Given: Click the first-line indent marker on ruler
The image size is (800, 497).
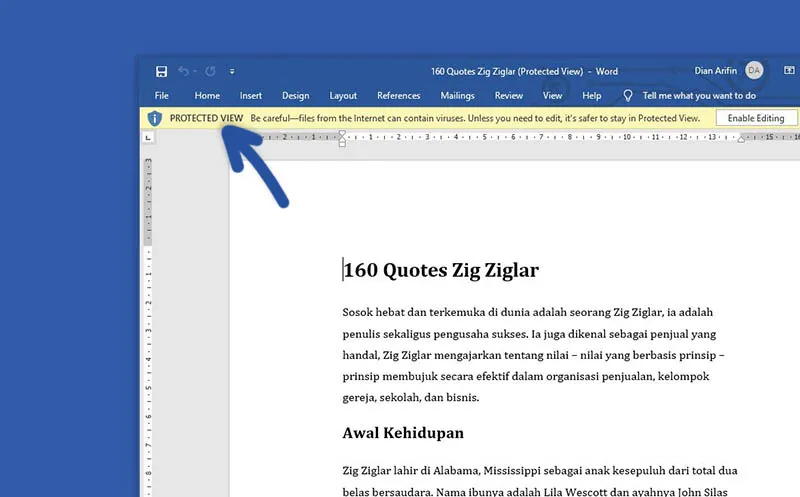Looking at the screenshot, I should point(343,133).
